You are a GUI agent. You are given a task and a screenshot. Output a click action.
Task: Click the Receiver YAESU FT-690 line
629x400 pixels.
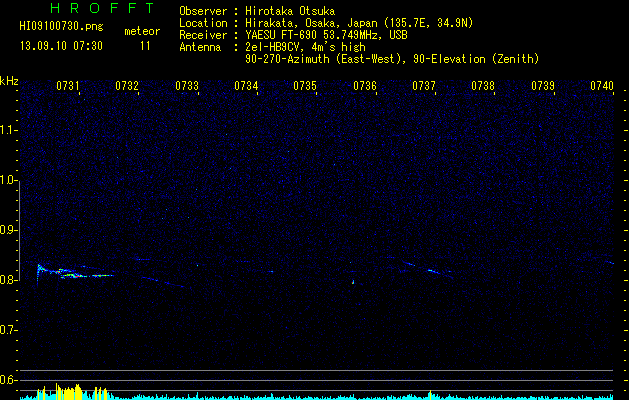(x=293, y=35)
